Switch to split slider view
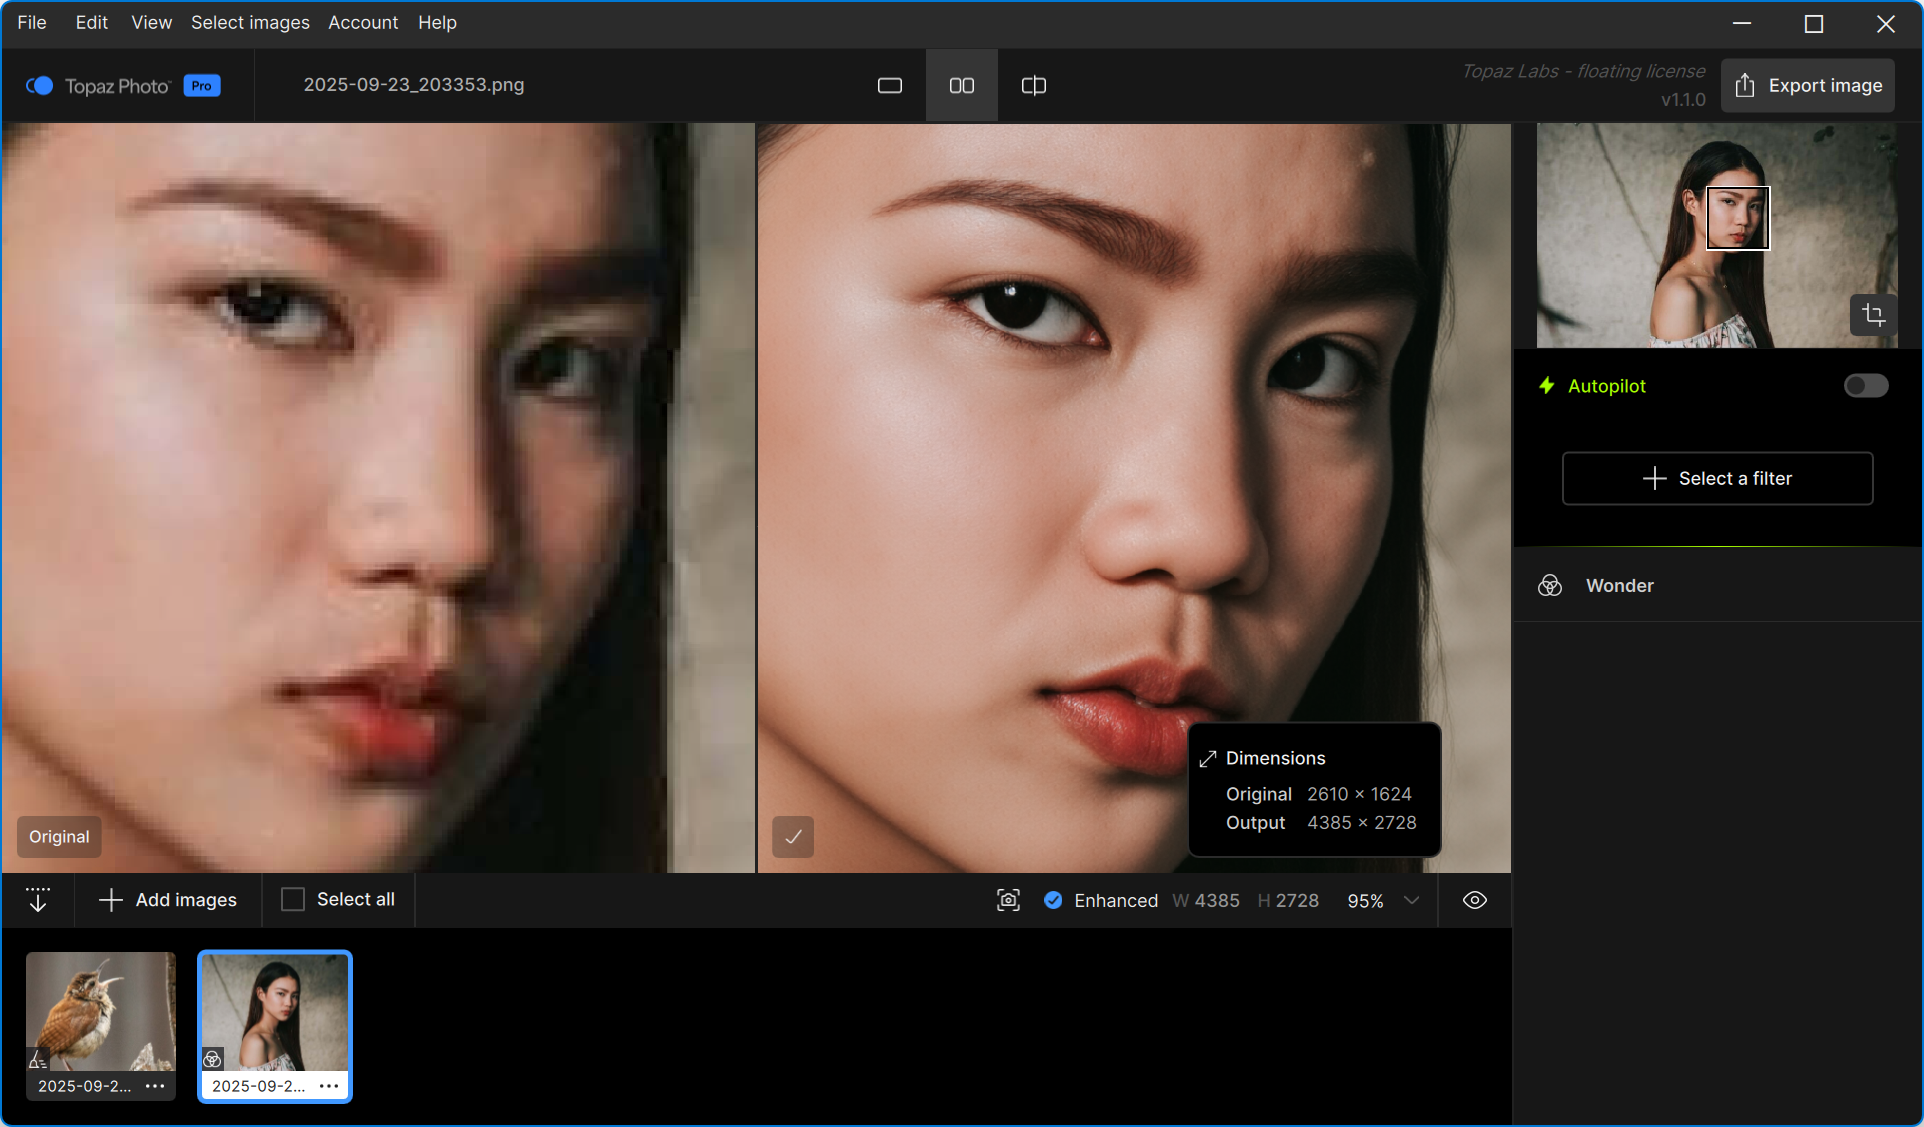Image resolution: width=1924 pixels, height=1127 pixels. [1033, 86]
